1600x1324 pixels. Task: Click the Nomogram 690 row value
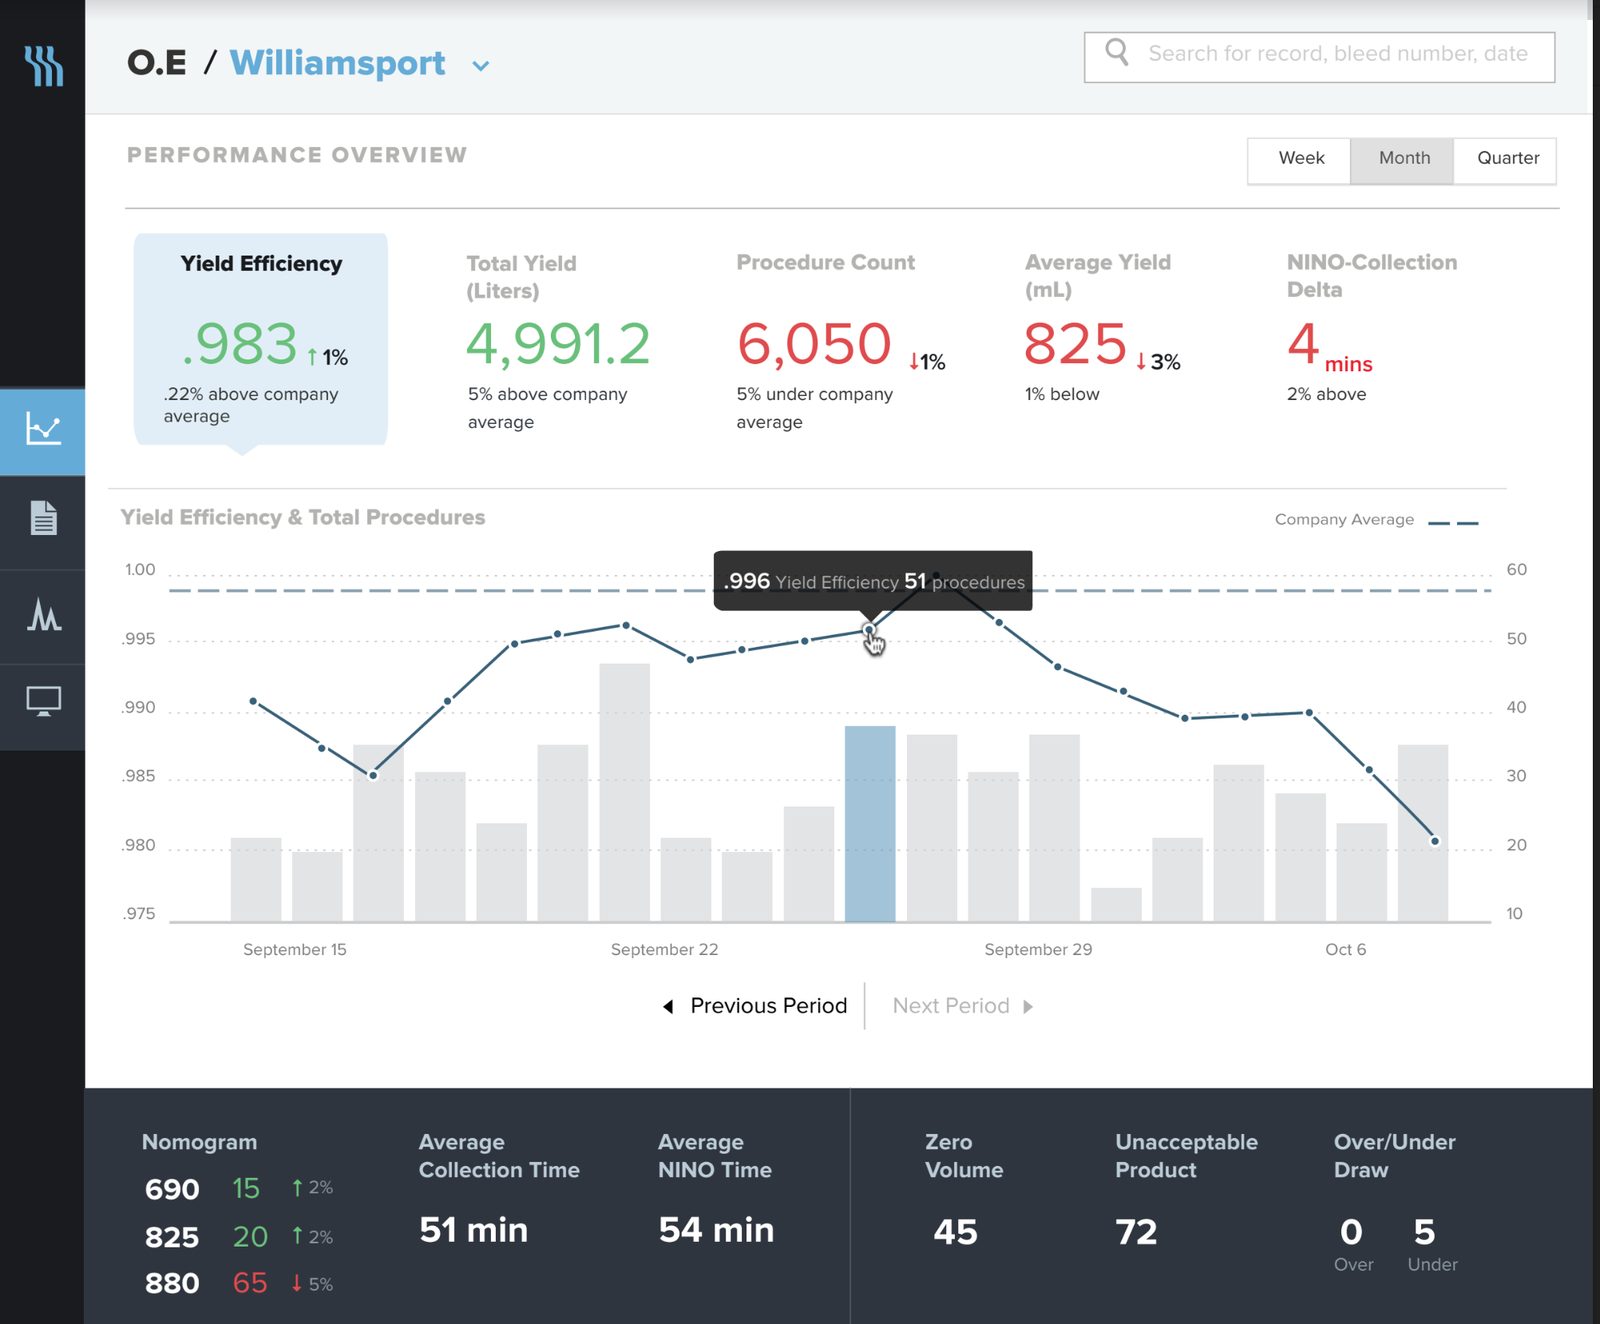(172, 1189)
